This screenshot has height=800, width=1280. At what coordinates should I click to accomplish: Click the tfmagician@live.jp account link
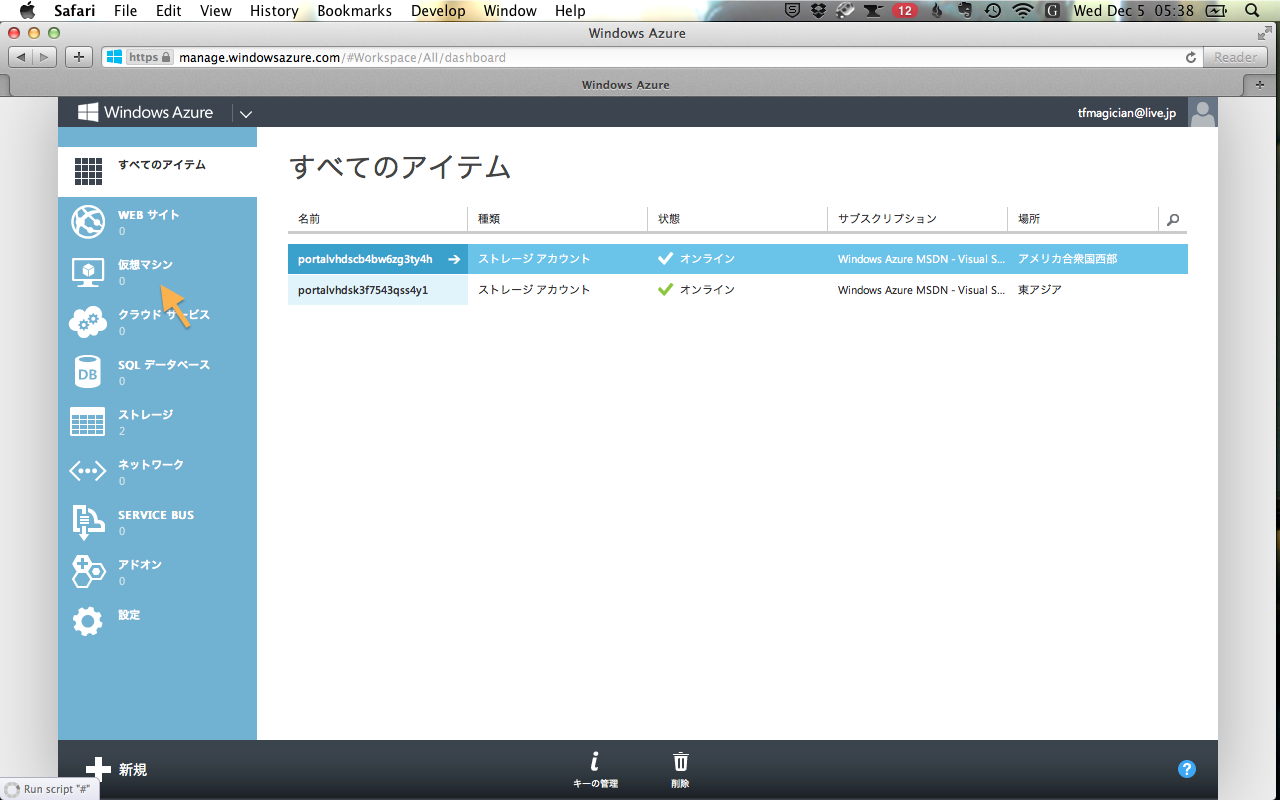[x=1126, y=113]
